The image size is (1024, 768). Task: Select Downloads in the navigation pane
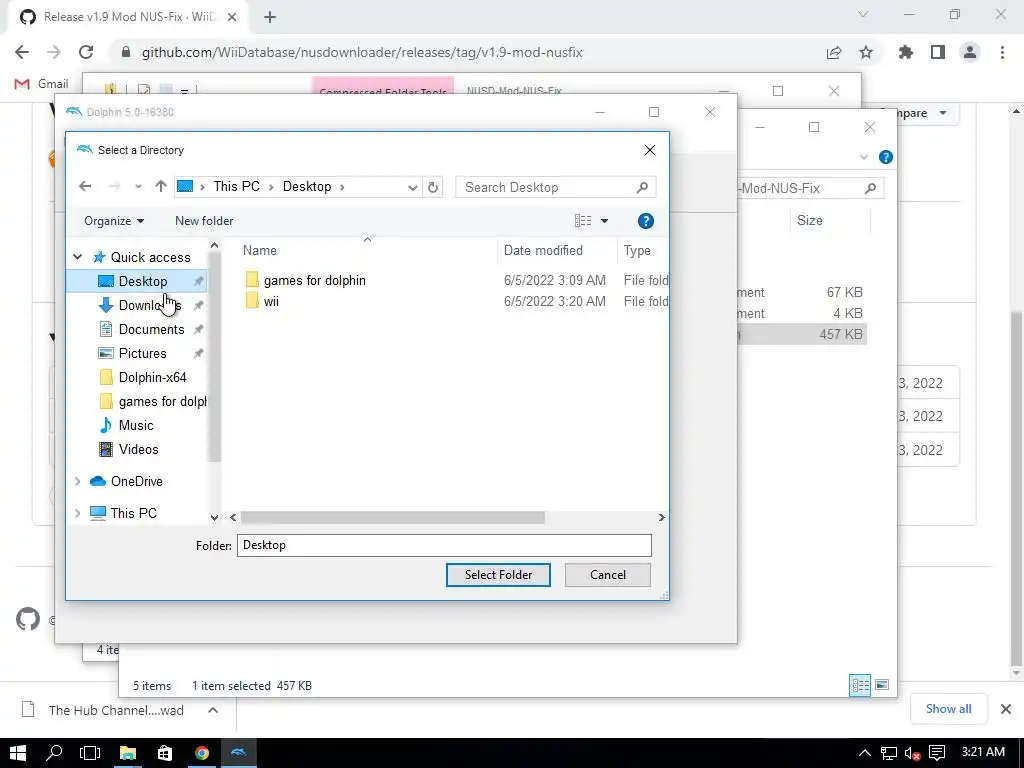click(x=150, y=306)
